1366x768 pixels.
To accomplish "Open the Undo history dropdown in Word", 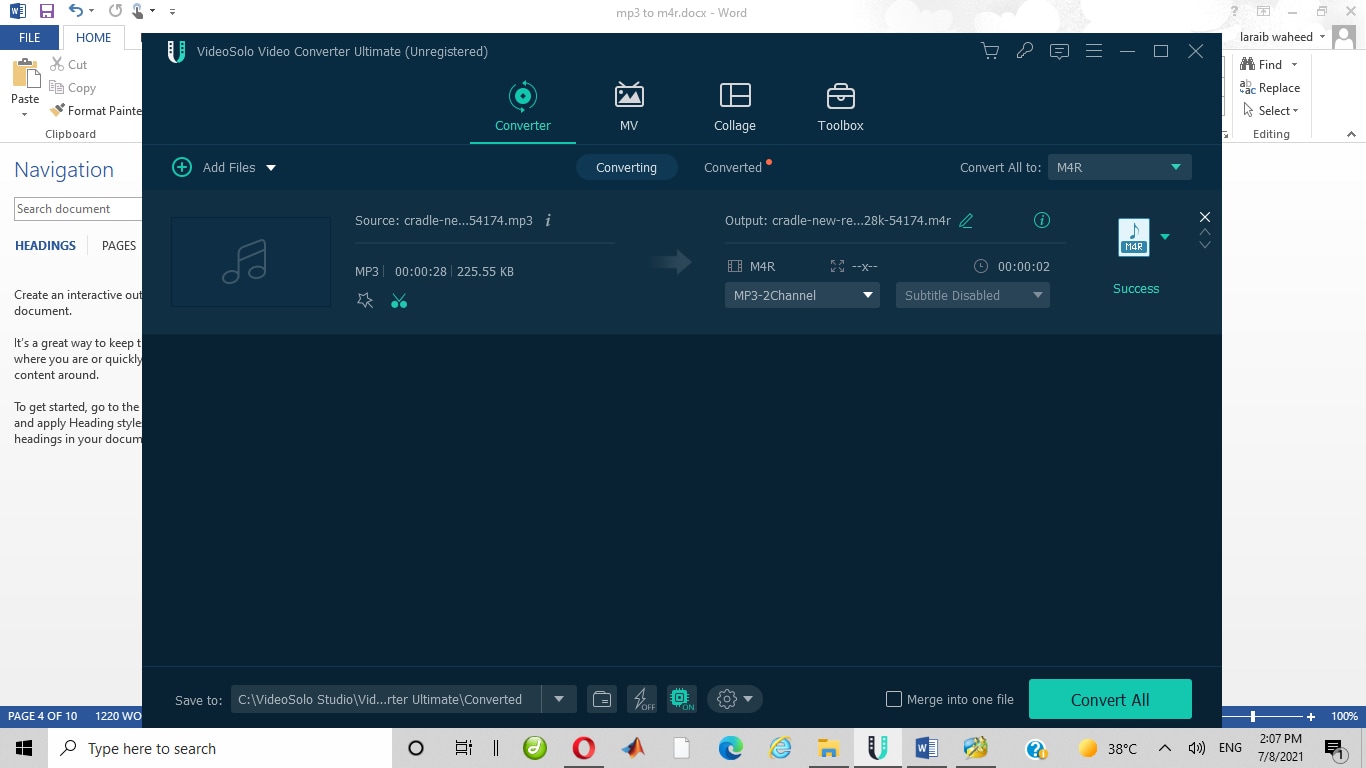I will (x=92, y=11).
